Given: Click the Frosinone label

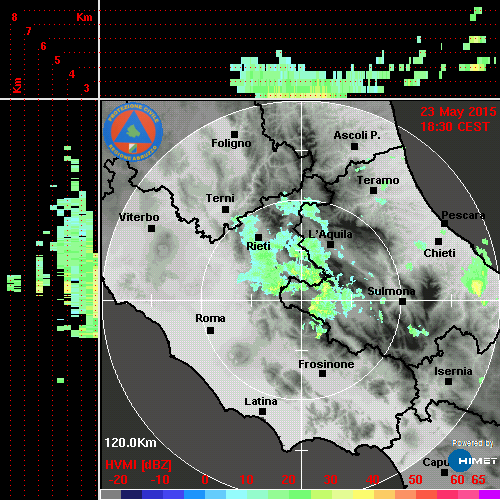Looking at the screenshot, I should (326, 364).
